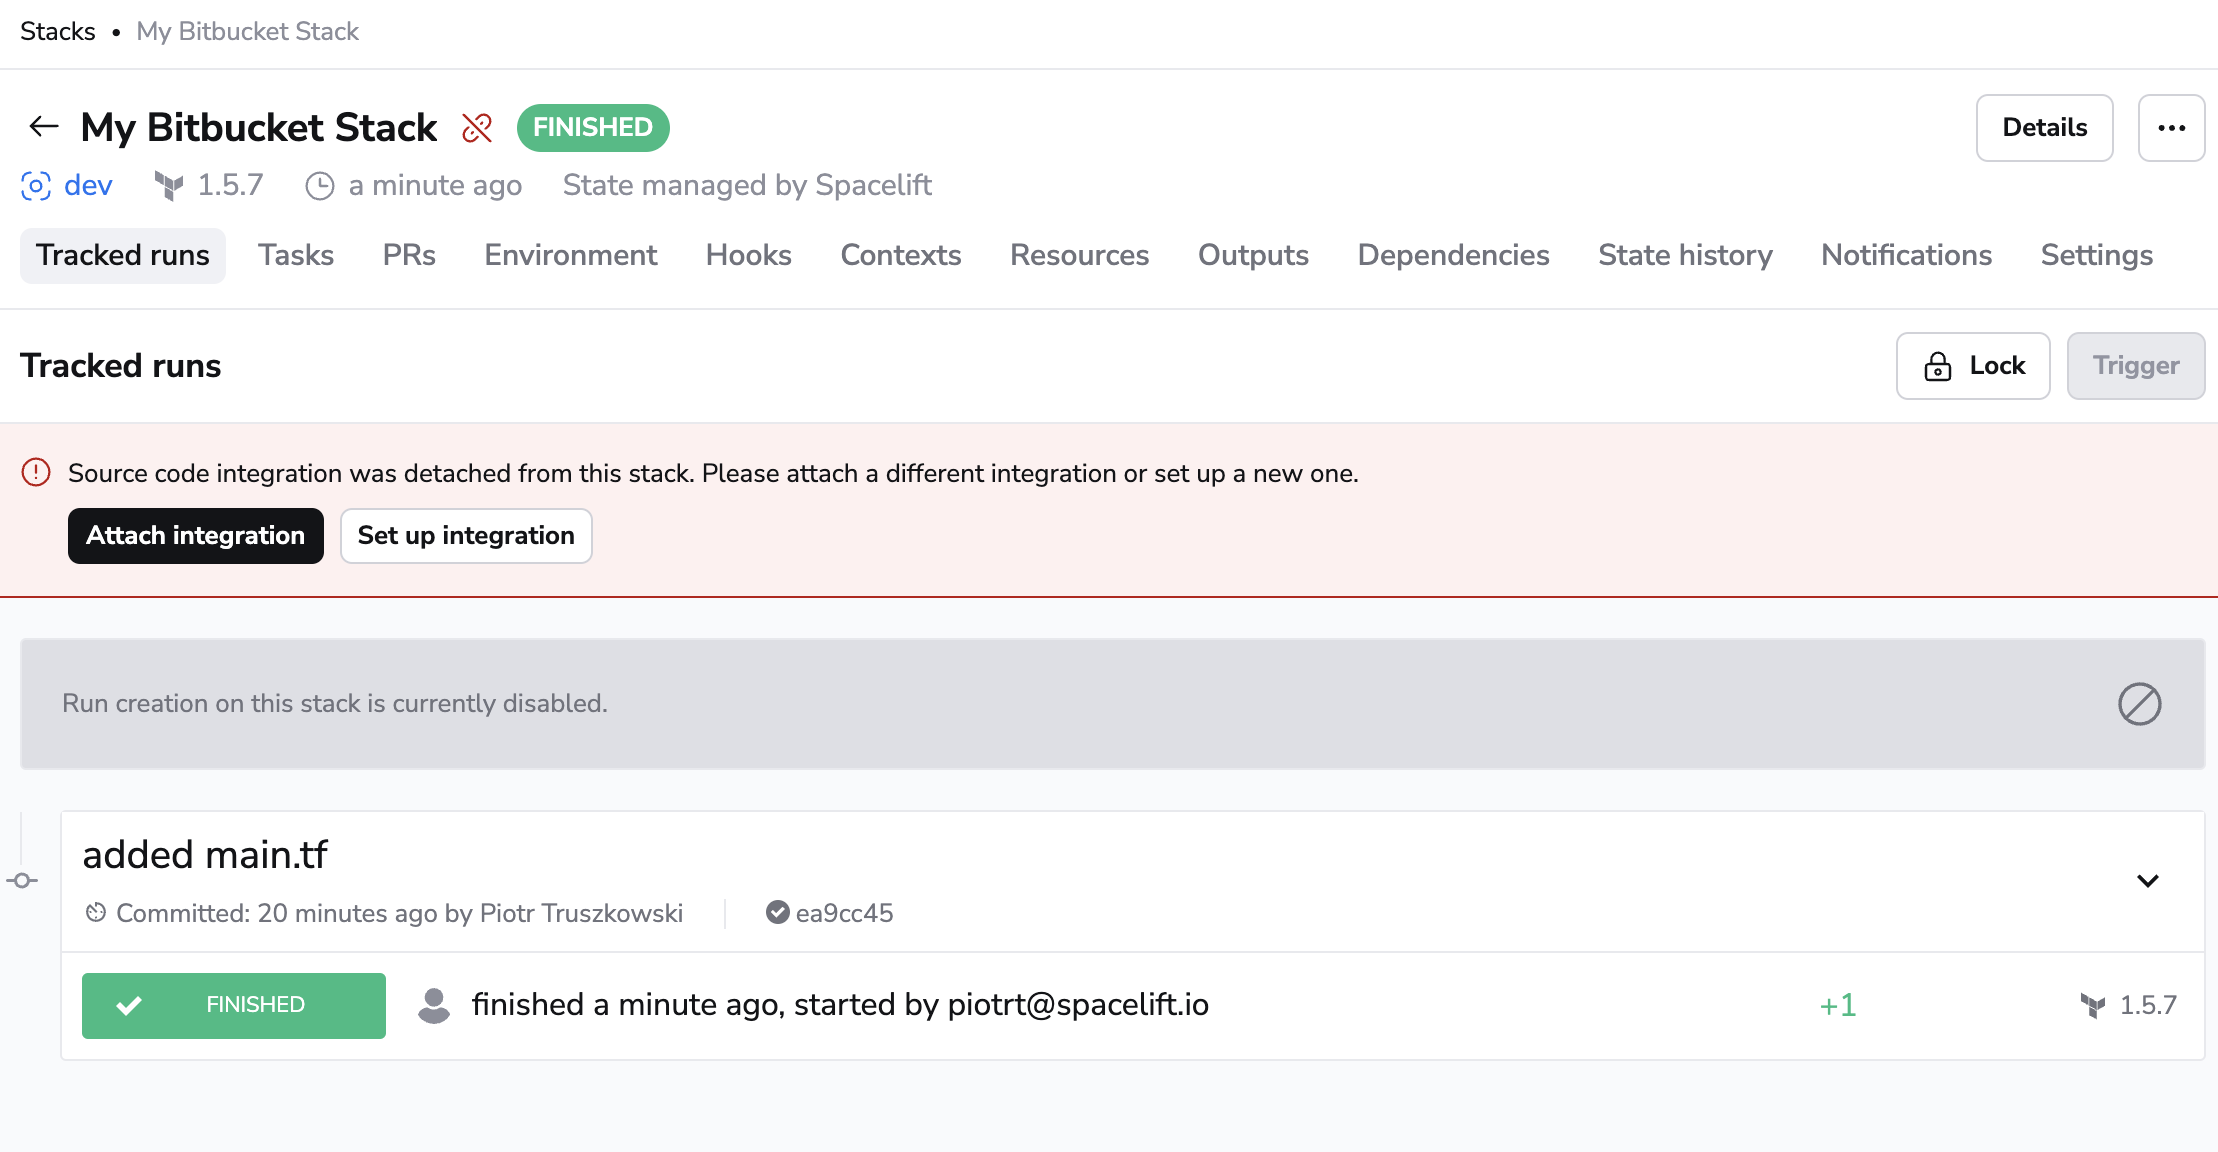Open the three-dots more actions menu

(x=2171, y=128)
